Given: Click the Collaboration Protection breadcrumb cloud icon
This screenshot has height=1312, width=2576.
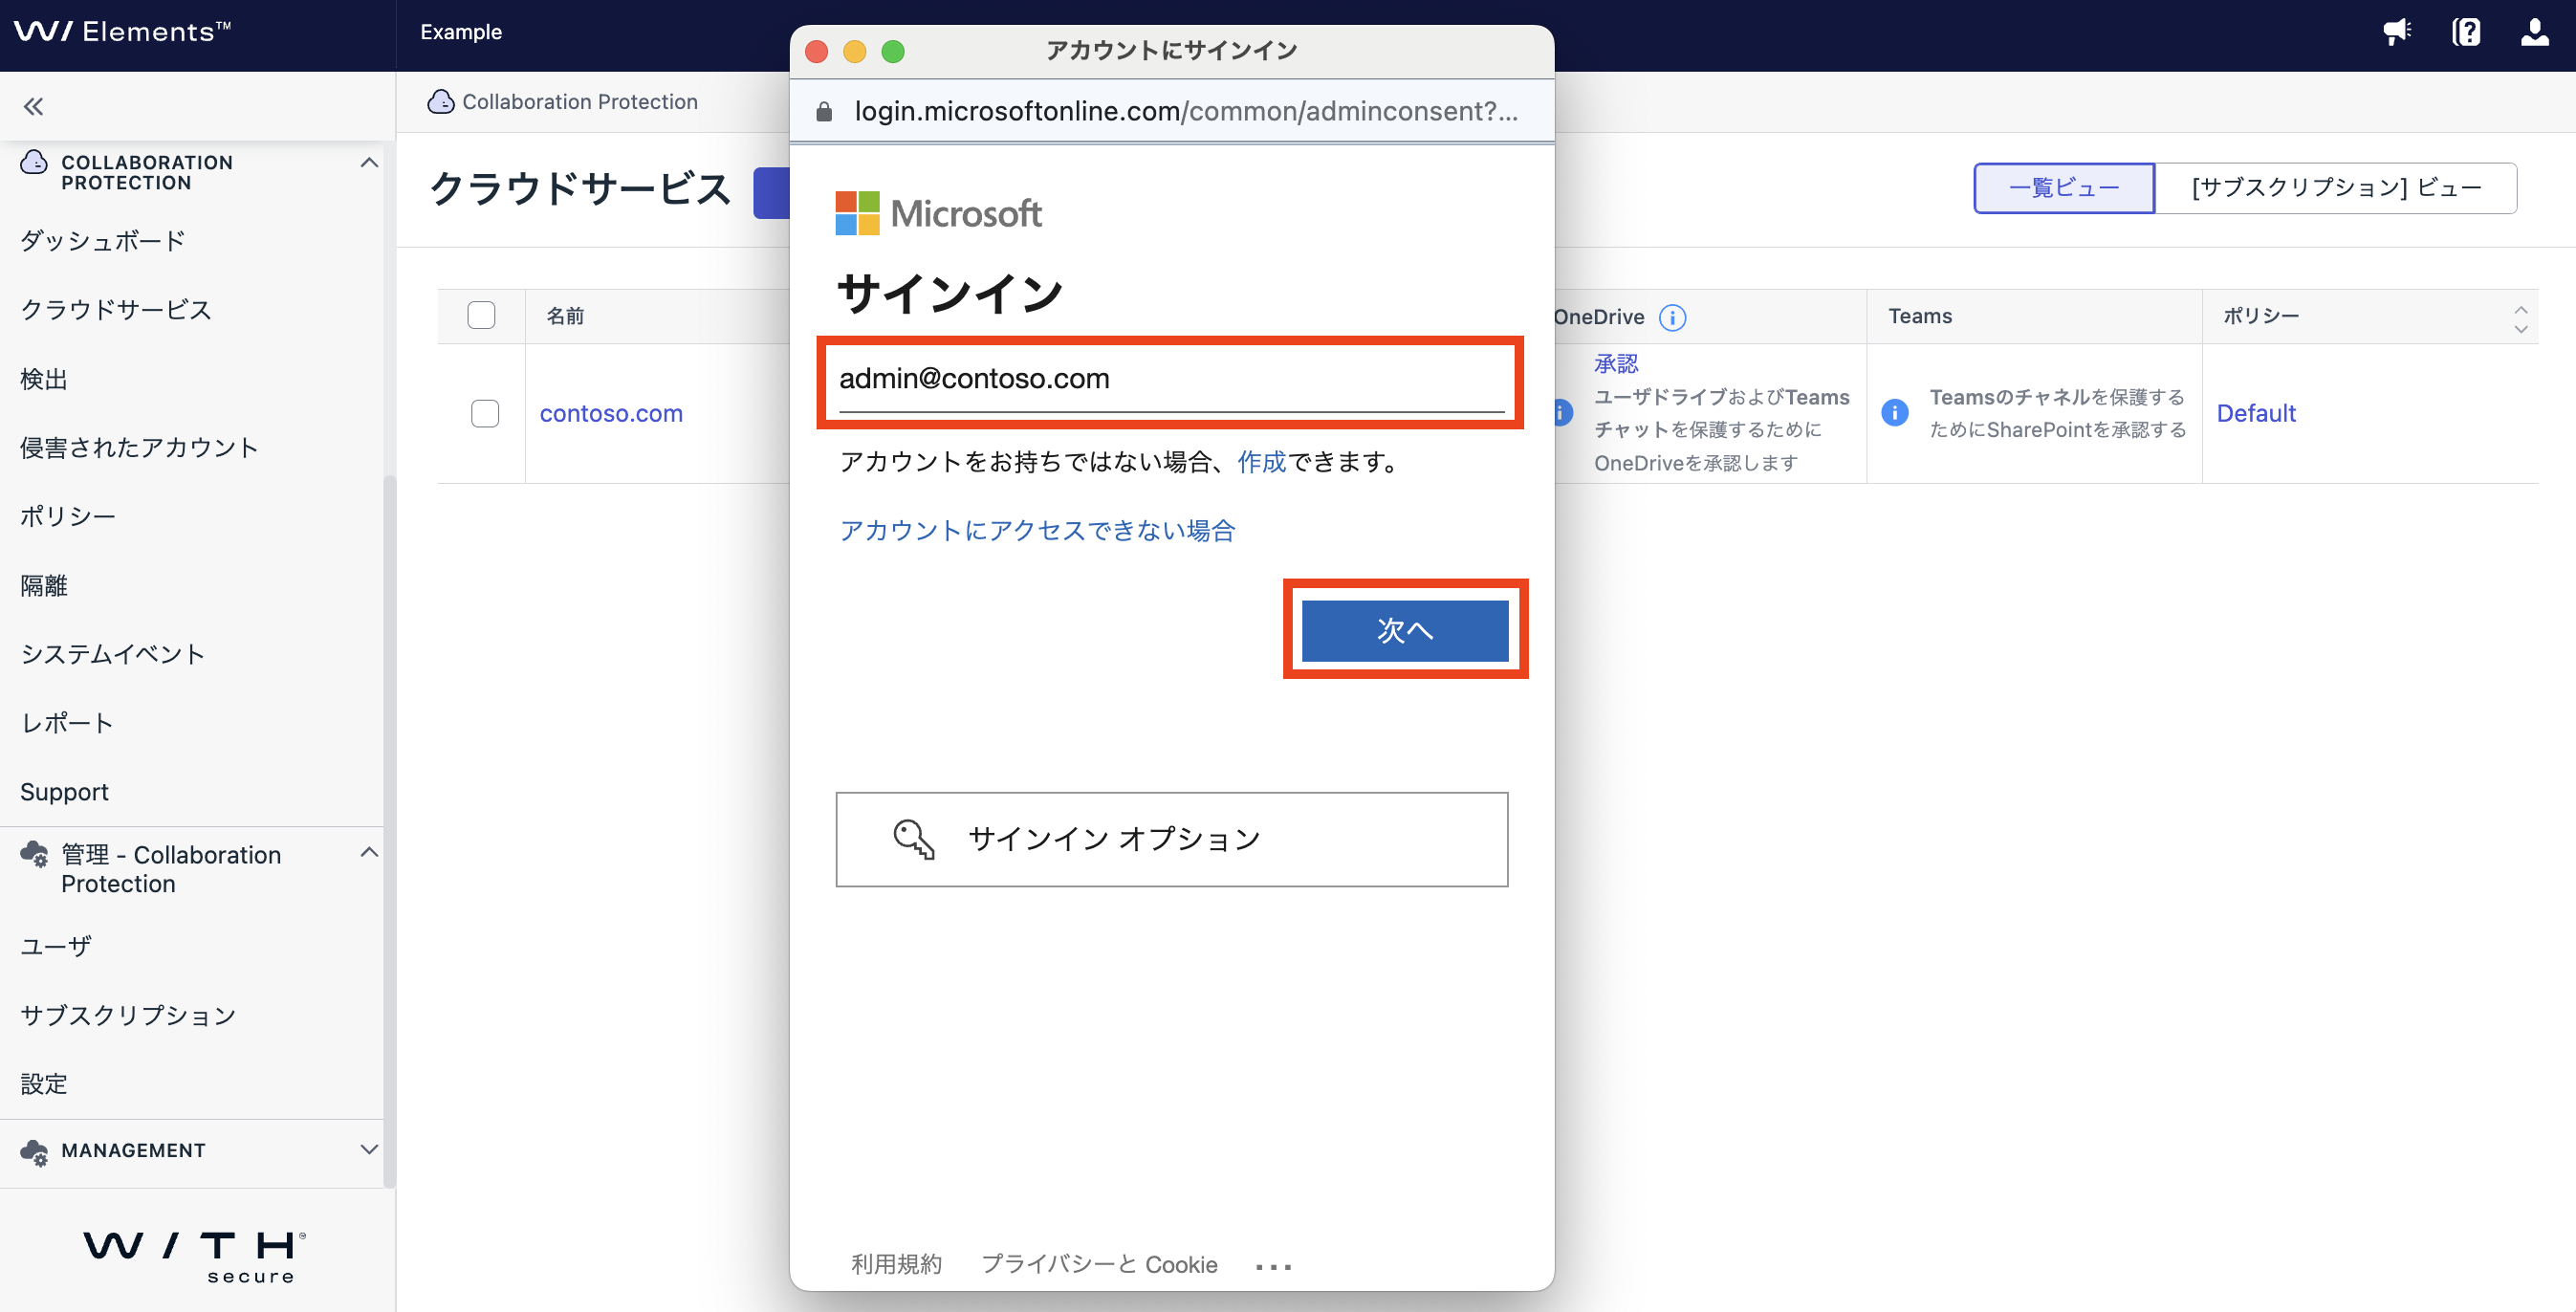Looking at the screenshot, I should coord(440,102).
